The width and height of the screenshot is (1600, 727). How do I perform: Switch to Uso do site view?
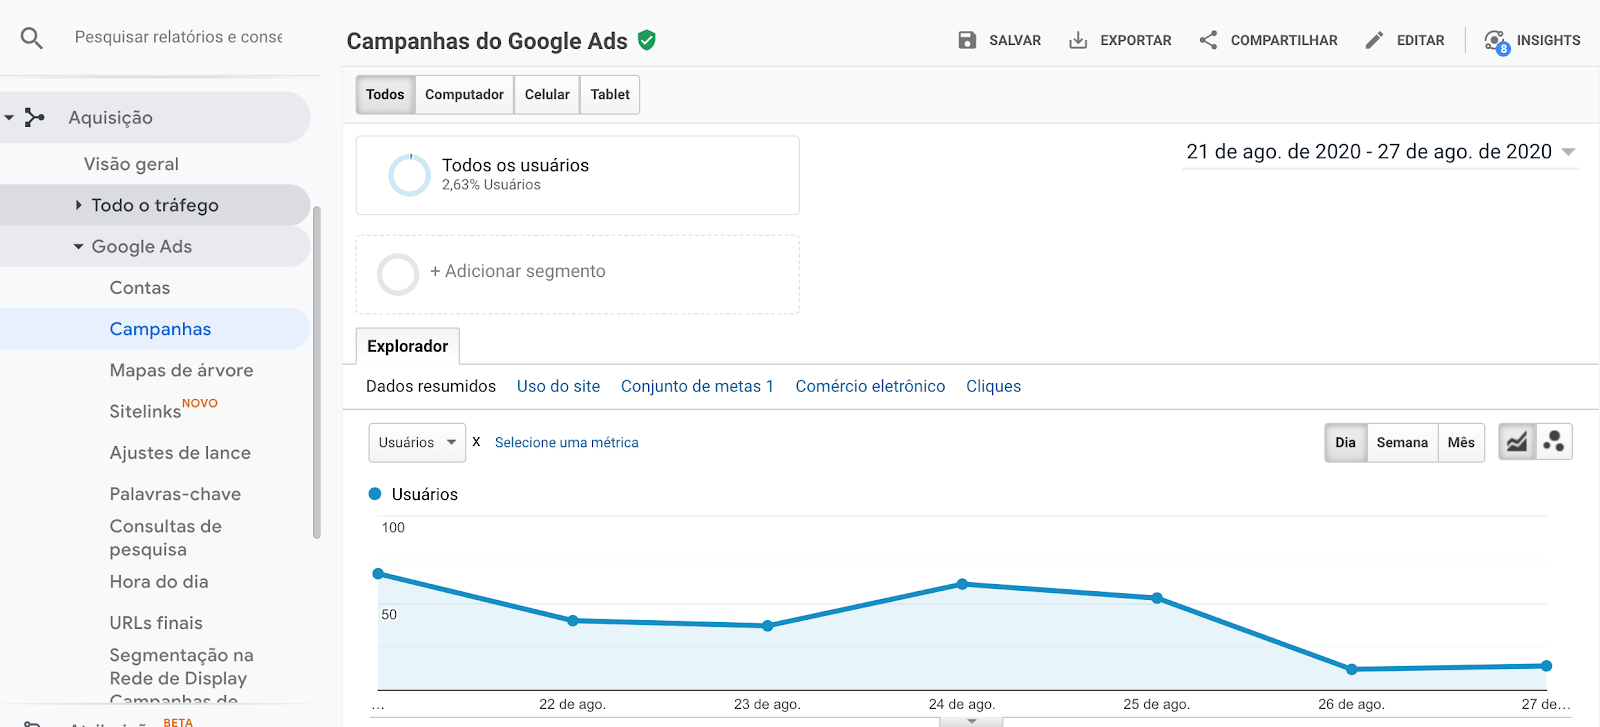point(558,386)
